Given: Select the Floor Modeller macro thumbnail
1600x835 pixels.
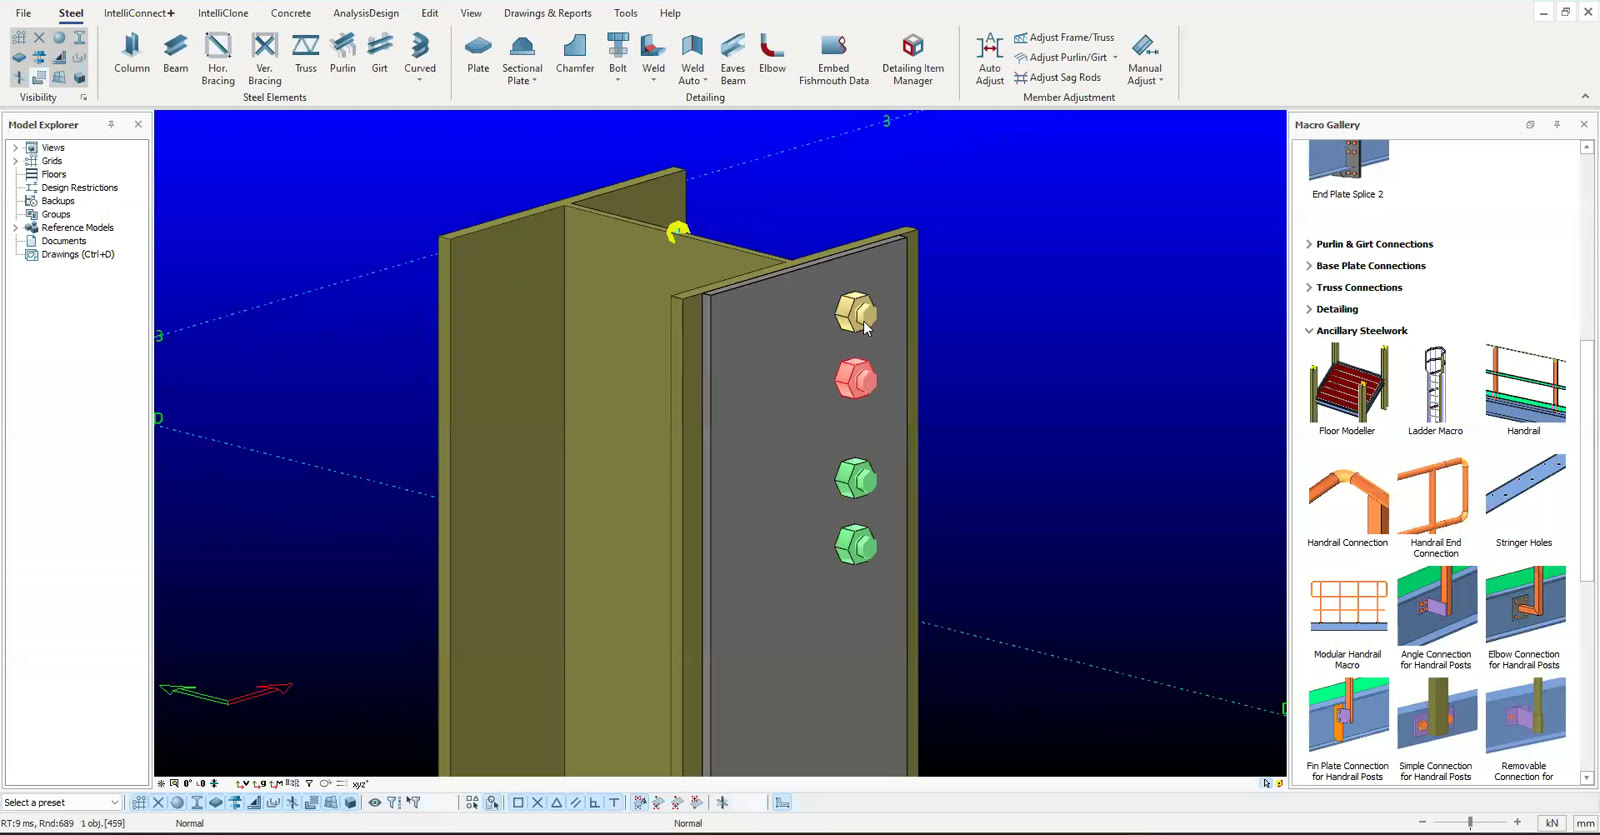Looking at the screenshot, I should (1347, 390).
